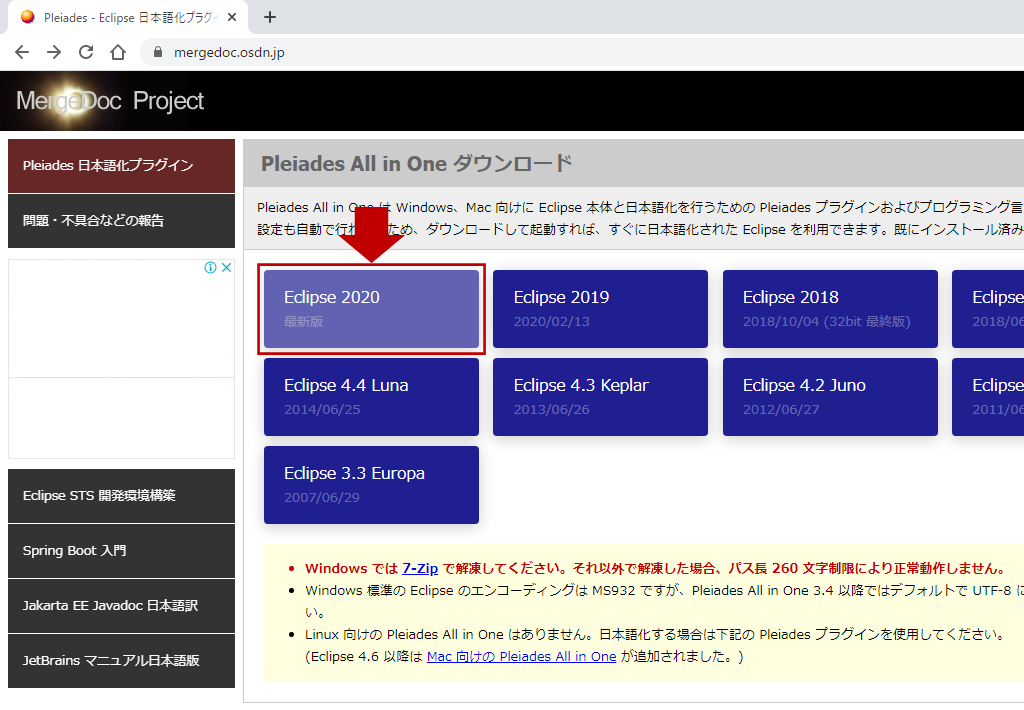
Task: Select the Eclipse 2018 download tile
Action: [x=830, y=309]
